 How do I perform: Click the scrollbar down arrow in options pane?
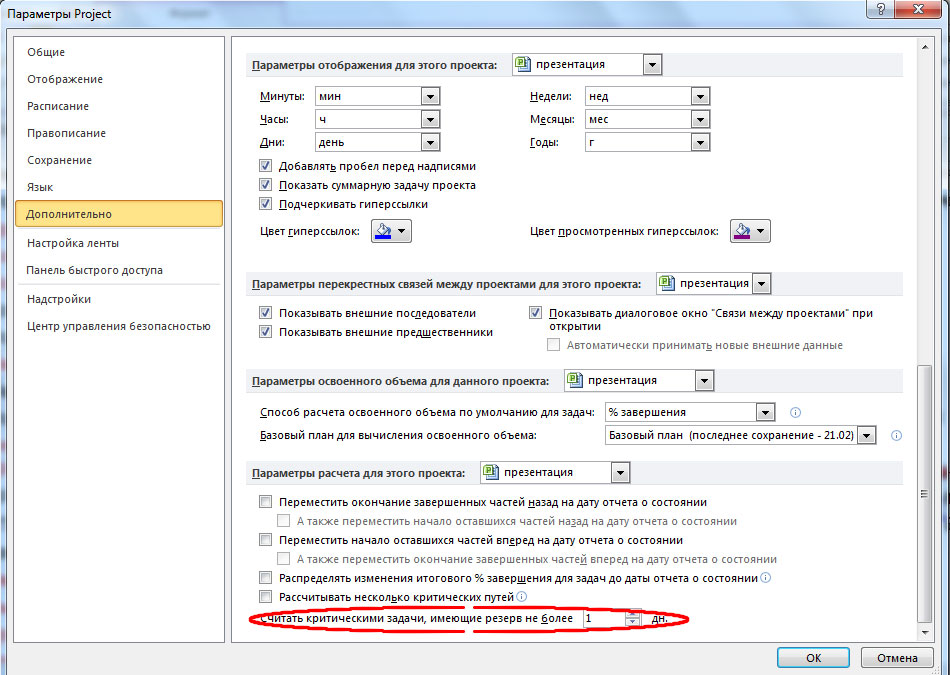pyautogui.click(x=925, y=633)
